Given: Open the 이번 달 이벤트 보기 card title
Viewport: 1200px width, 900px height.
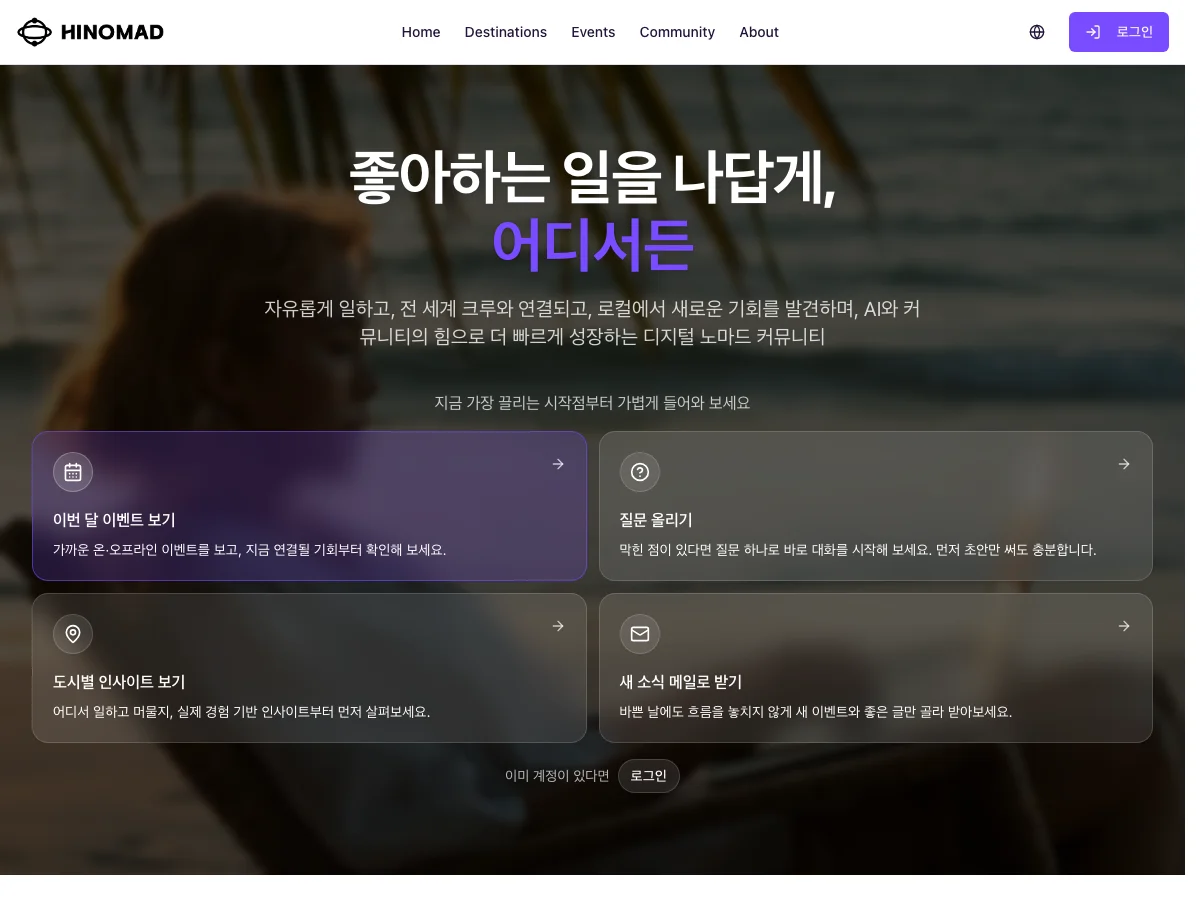Looking at the screenshot, I should tap(114, 520).
